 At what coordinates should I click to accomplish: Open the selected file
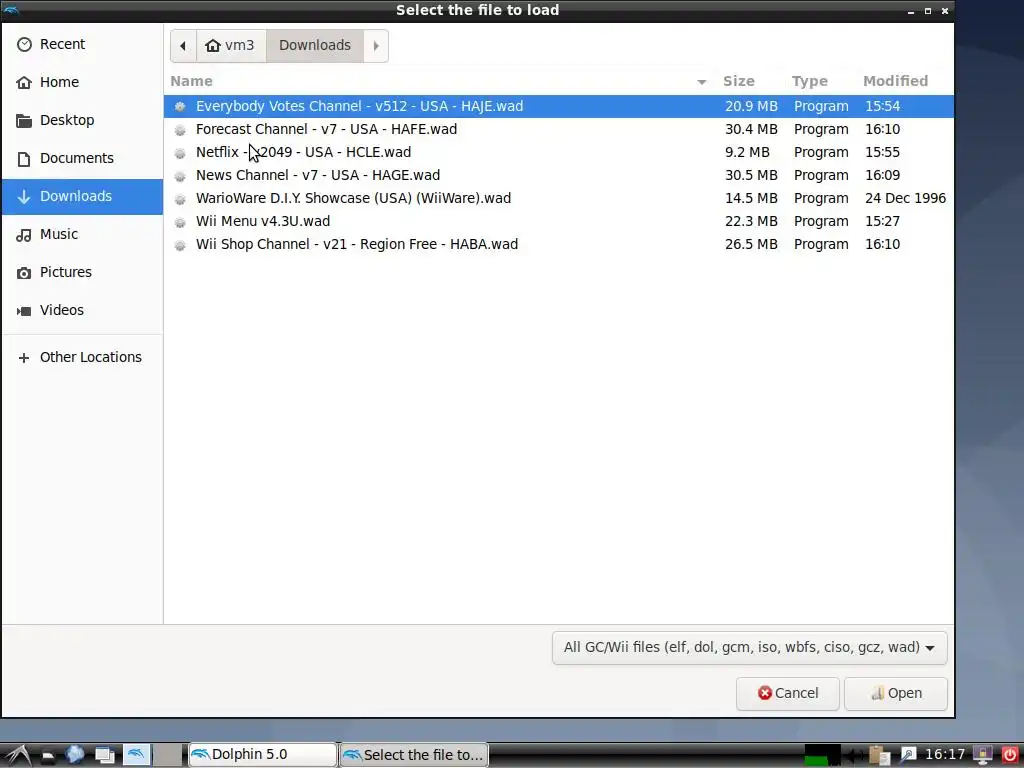click(896, 693)
